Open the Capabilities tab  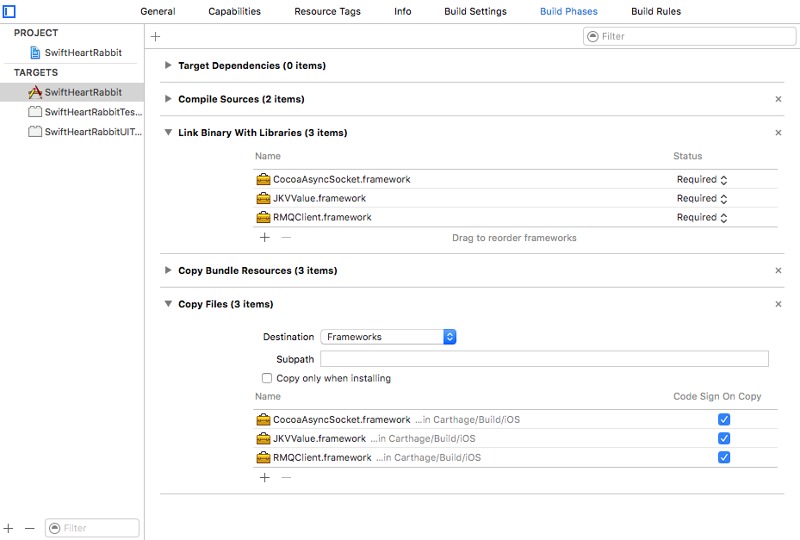click(234, 12)
